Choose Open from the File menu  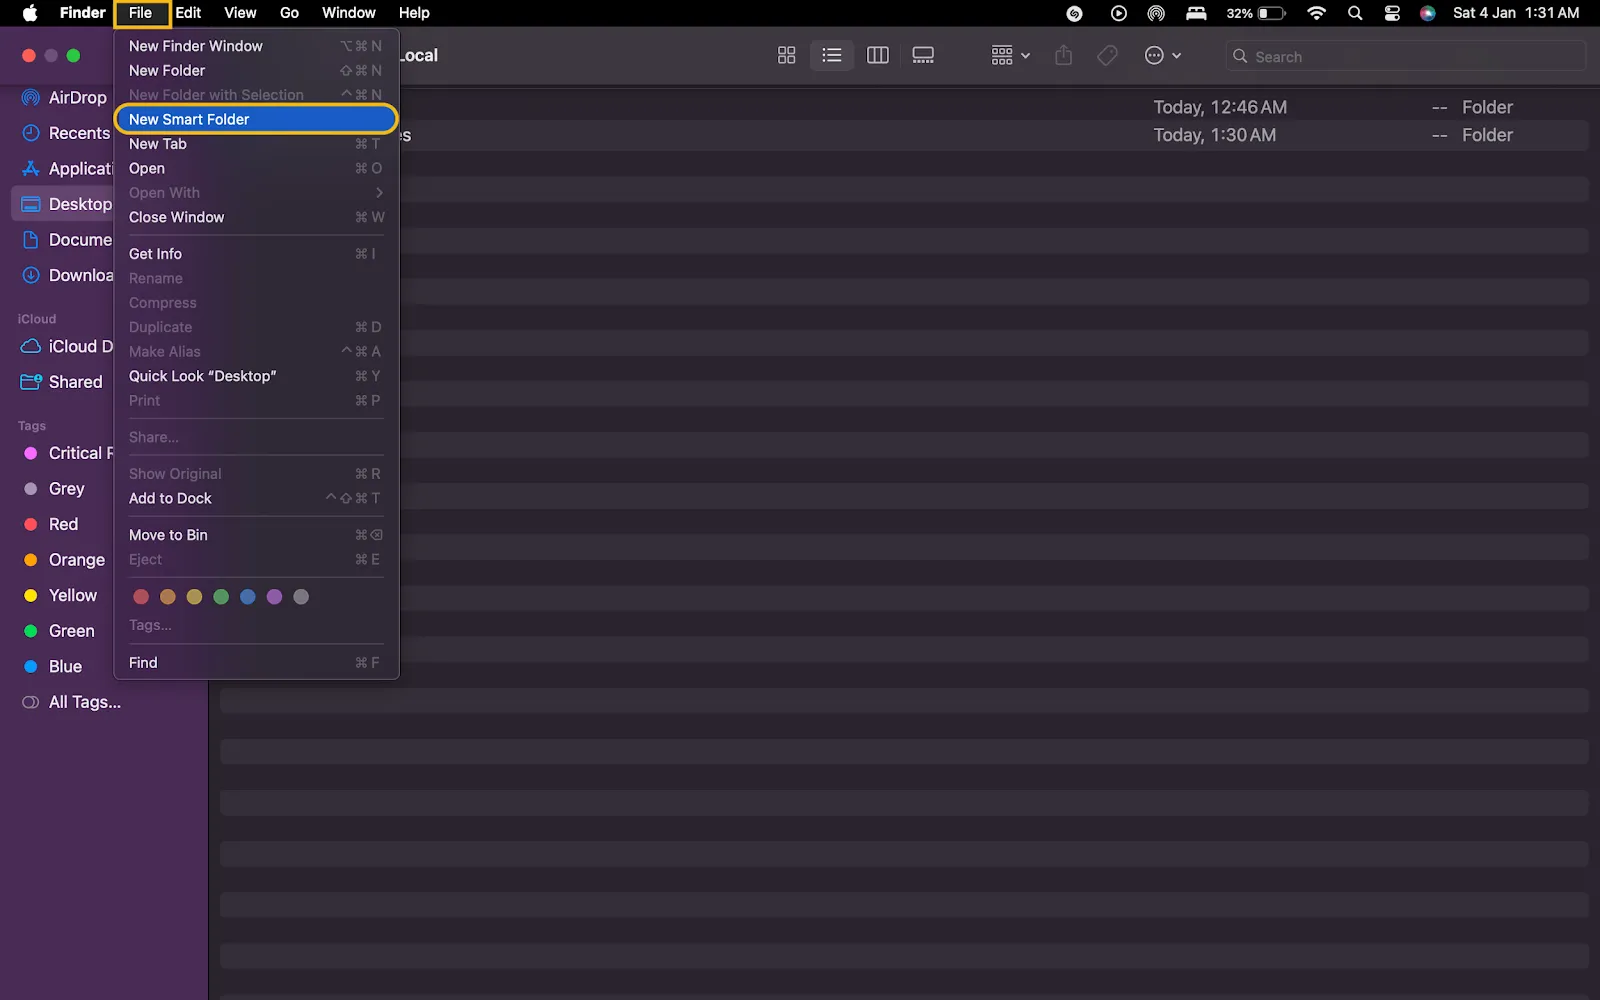[256, 168]
